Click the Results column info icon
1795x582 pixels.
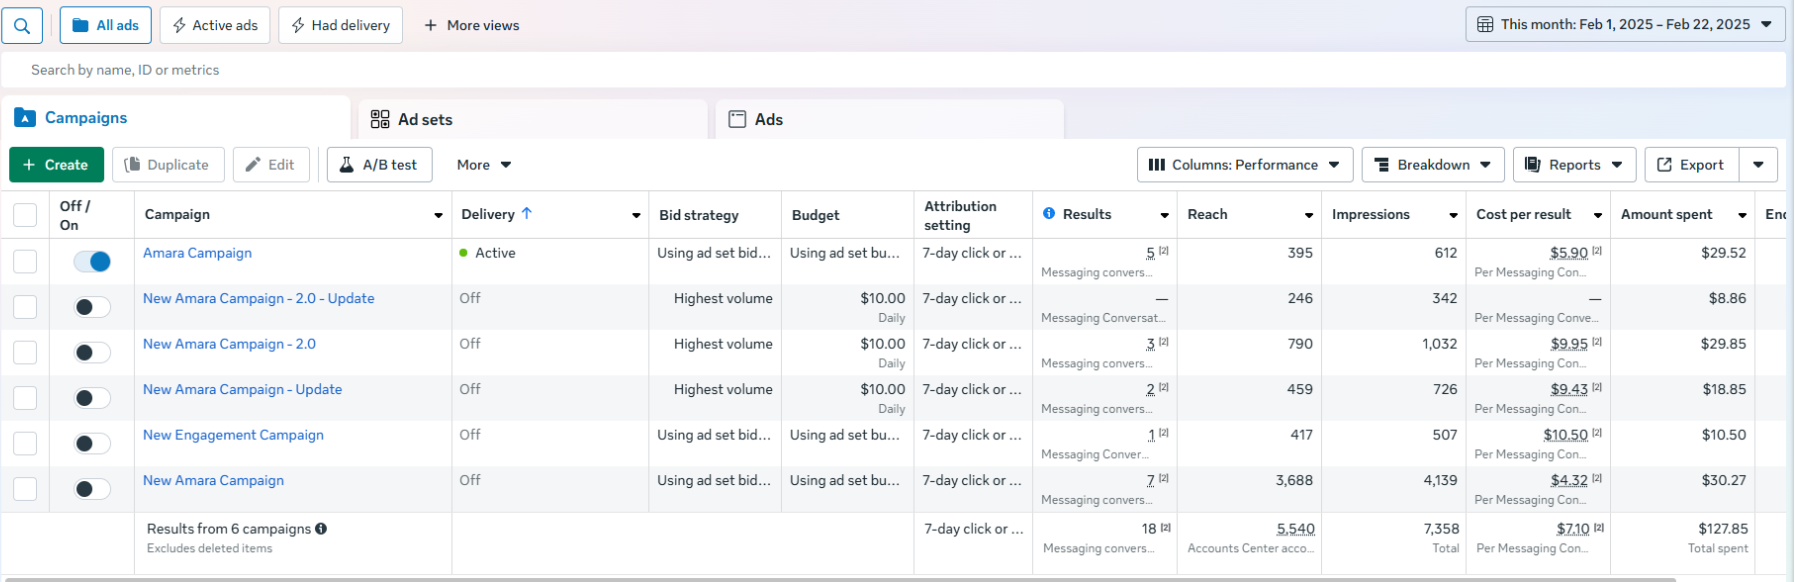tap(1049, 214)
